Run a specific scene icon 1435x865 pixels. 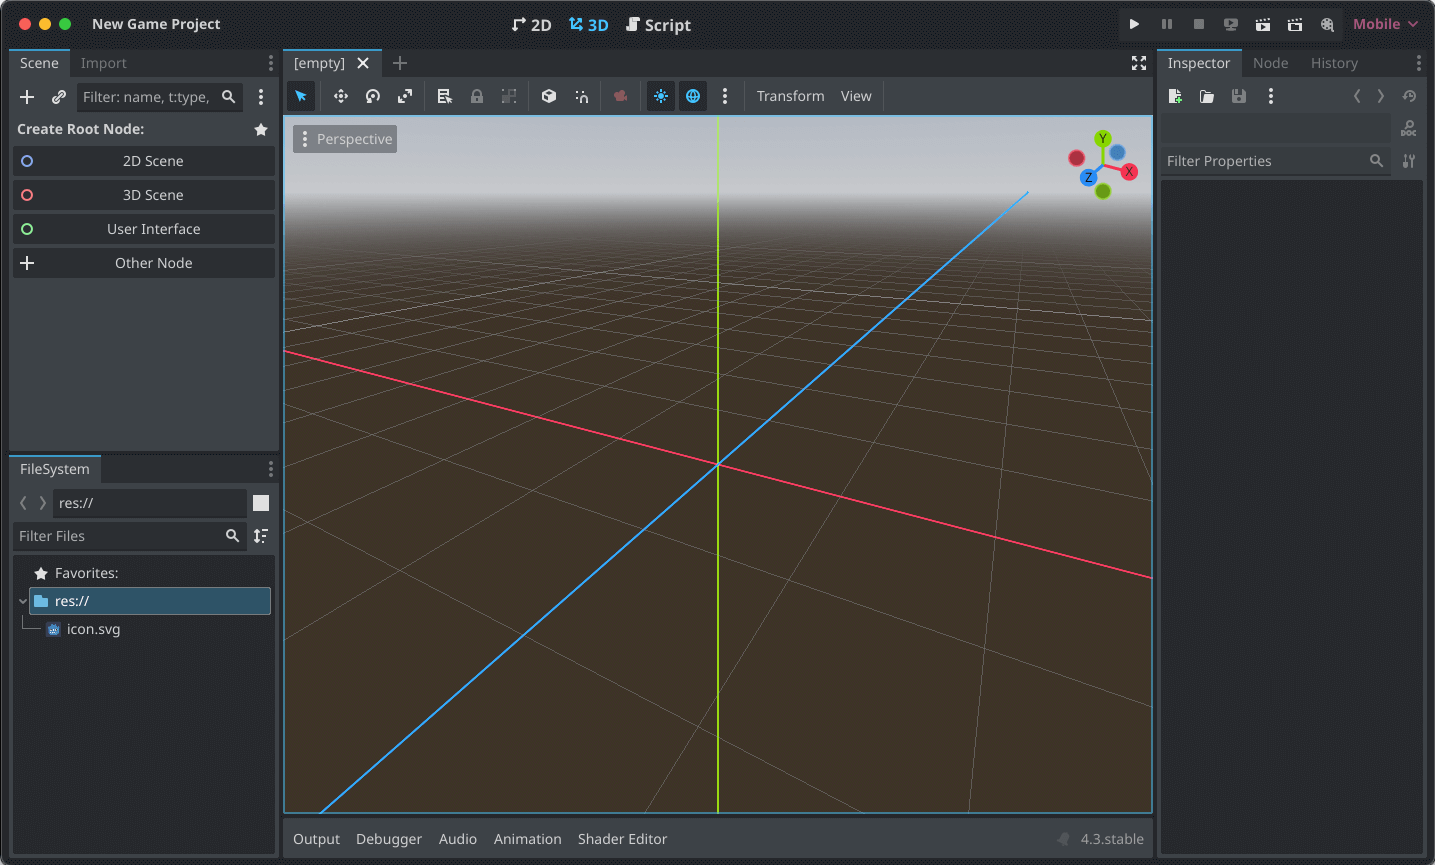point(1295,24)
